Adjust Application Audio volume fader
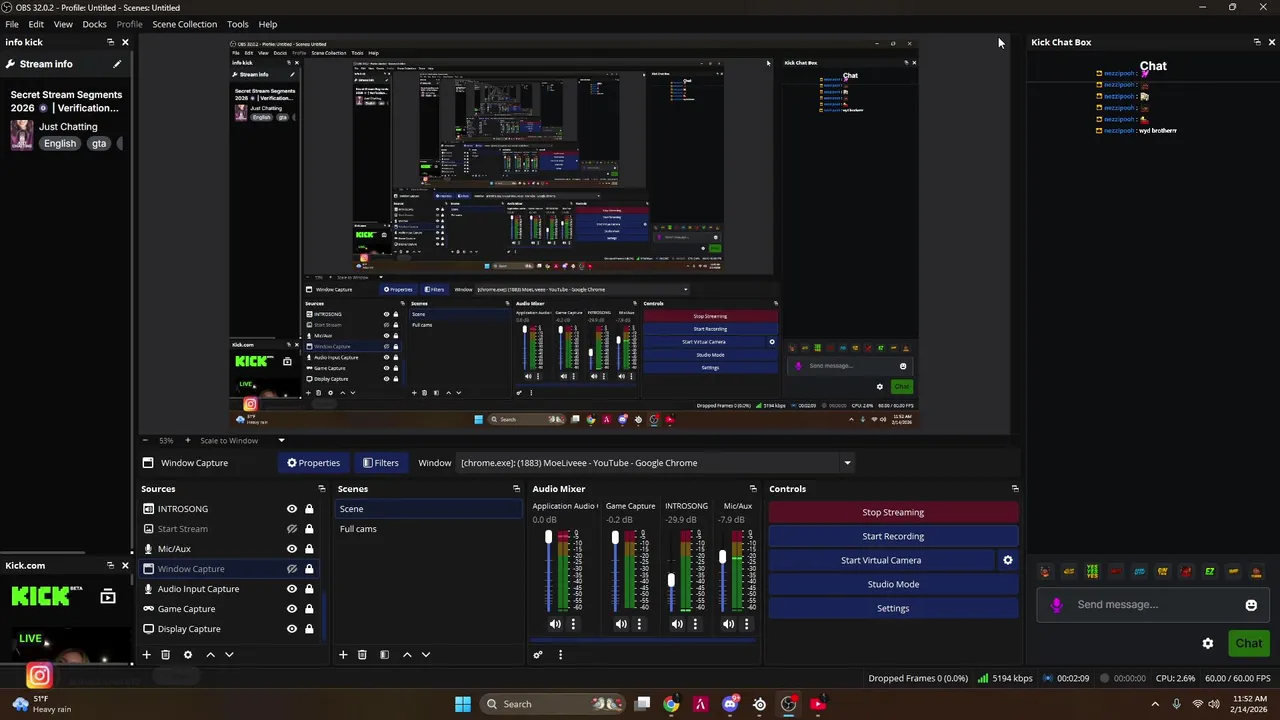The height and width of the screenshot is (720, 1280). point(548,538)
